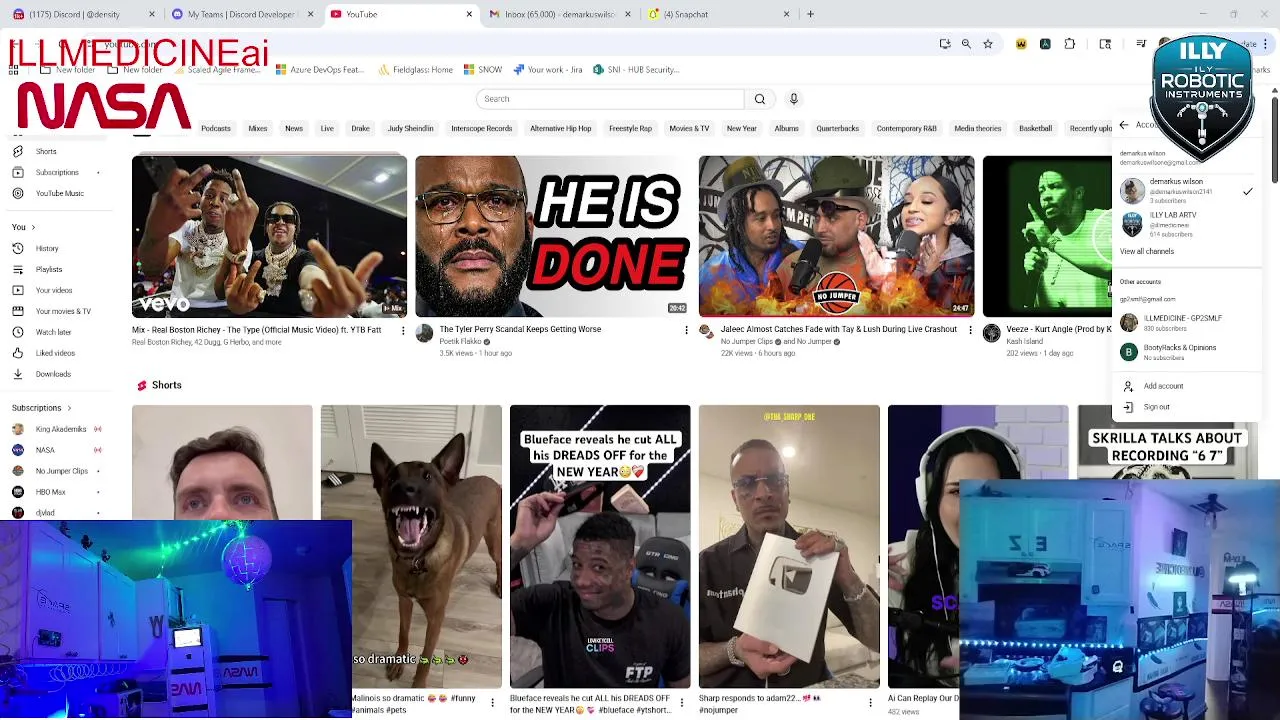Image resolution: width=1280 pixels, height=720 pixels.
Task: Switch to the Gmail Inbox tab
Action: click(x=560, y=14)
